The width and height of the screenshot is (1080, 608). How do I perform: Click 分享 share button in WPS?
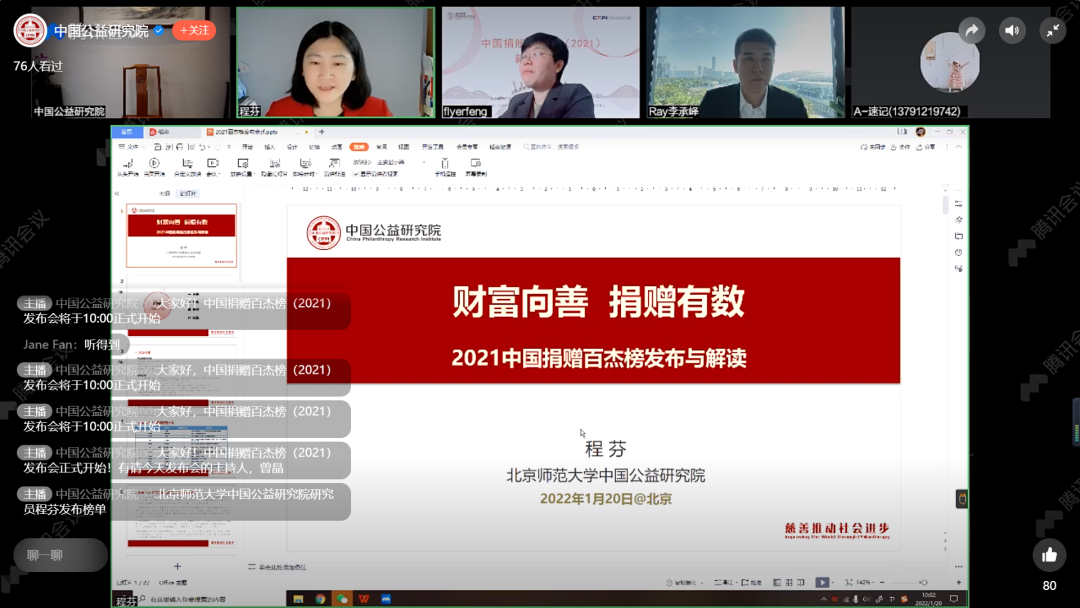pyautogui.click(x=926, y=147)
